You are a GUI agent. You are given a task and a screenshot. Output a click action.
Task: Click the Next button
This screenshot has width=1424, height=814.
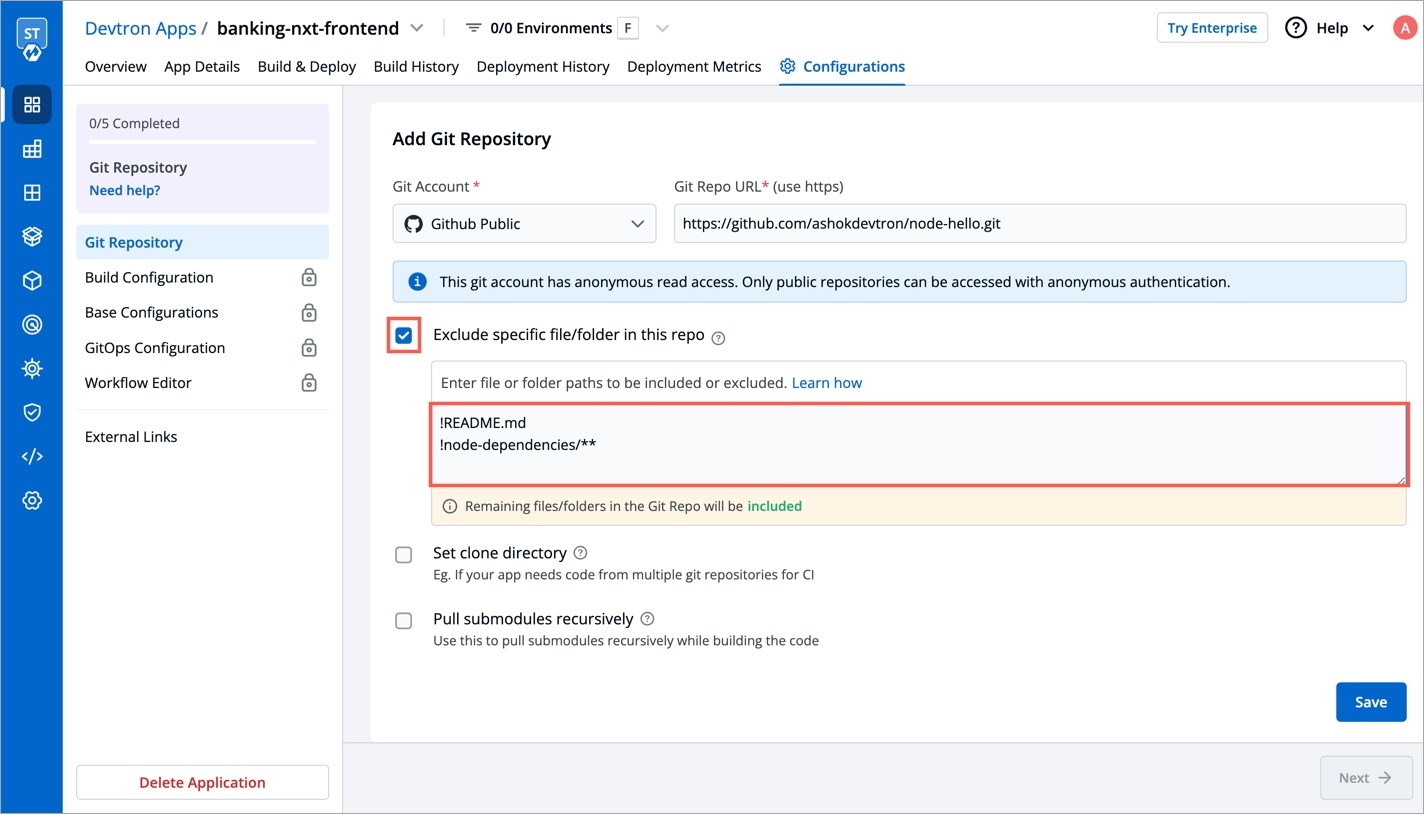[1366, 777]
